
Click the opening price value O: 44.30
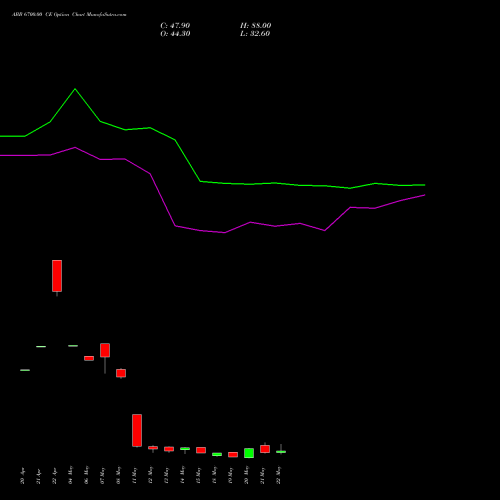pyautogui.click(x=175, y=34)
